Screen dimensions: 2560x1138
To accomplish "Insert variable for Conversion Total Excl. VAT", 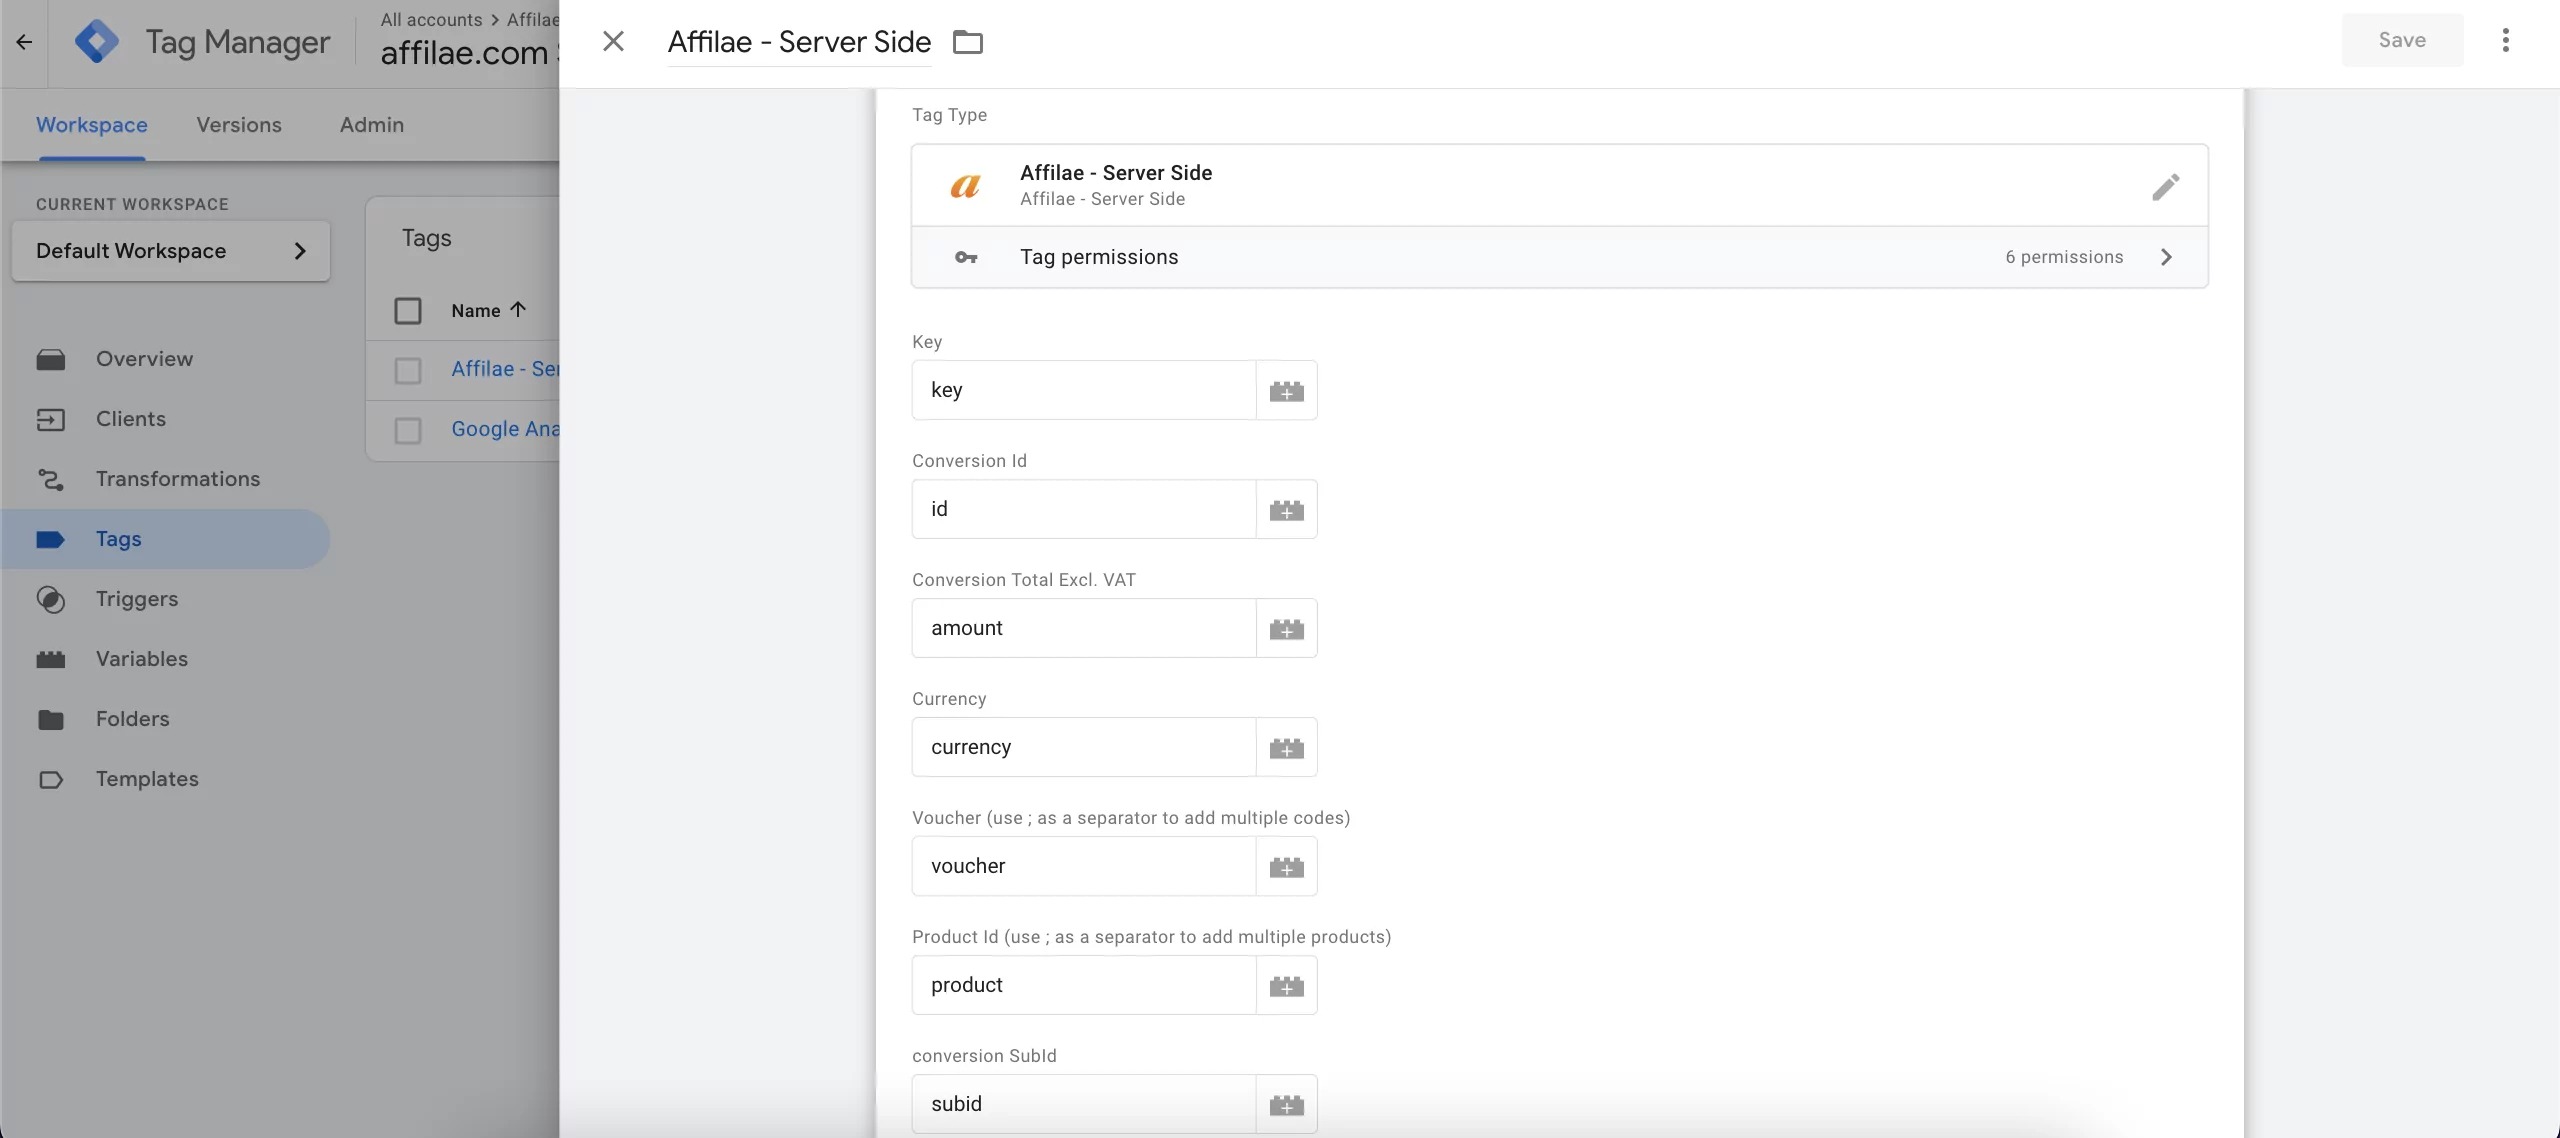I will 1286,628.
